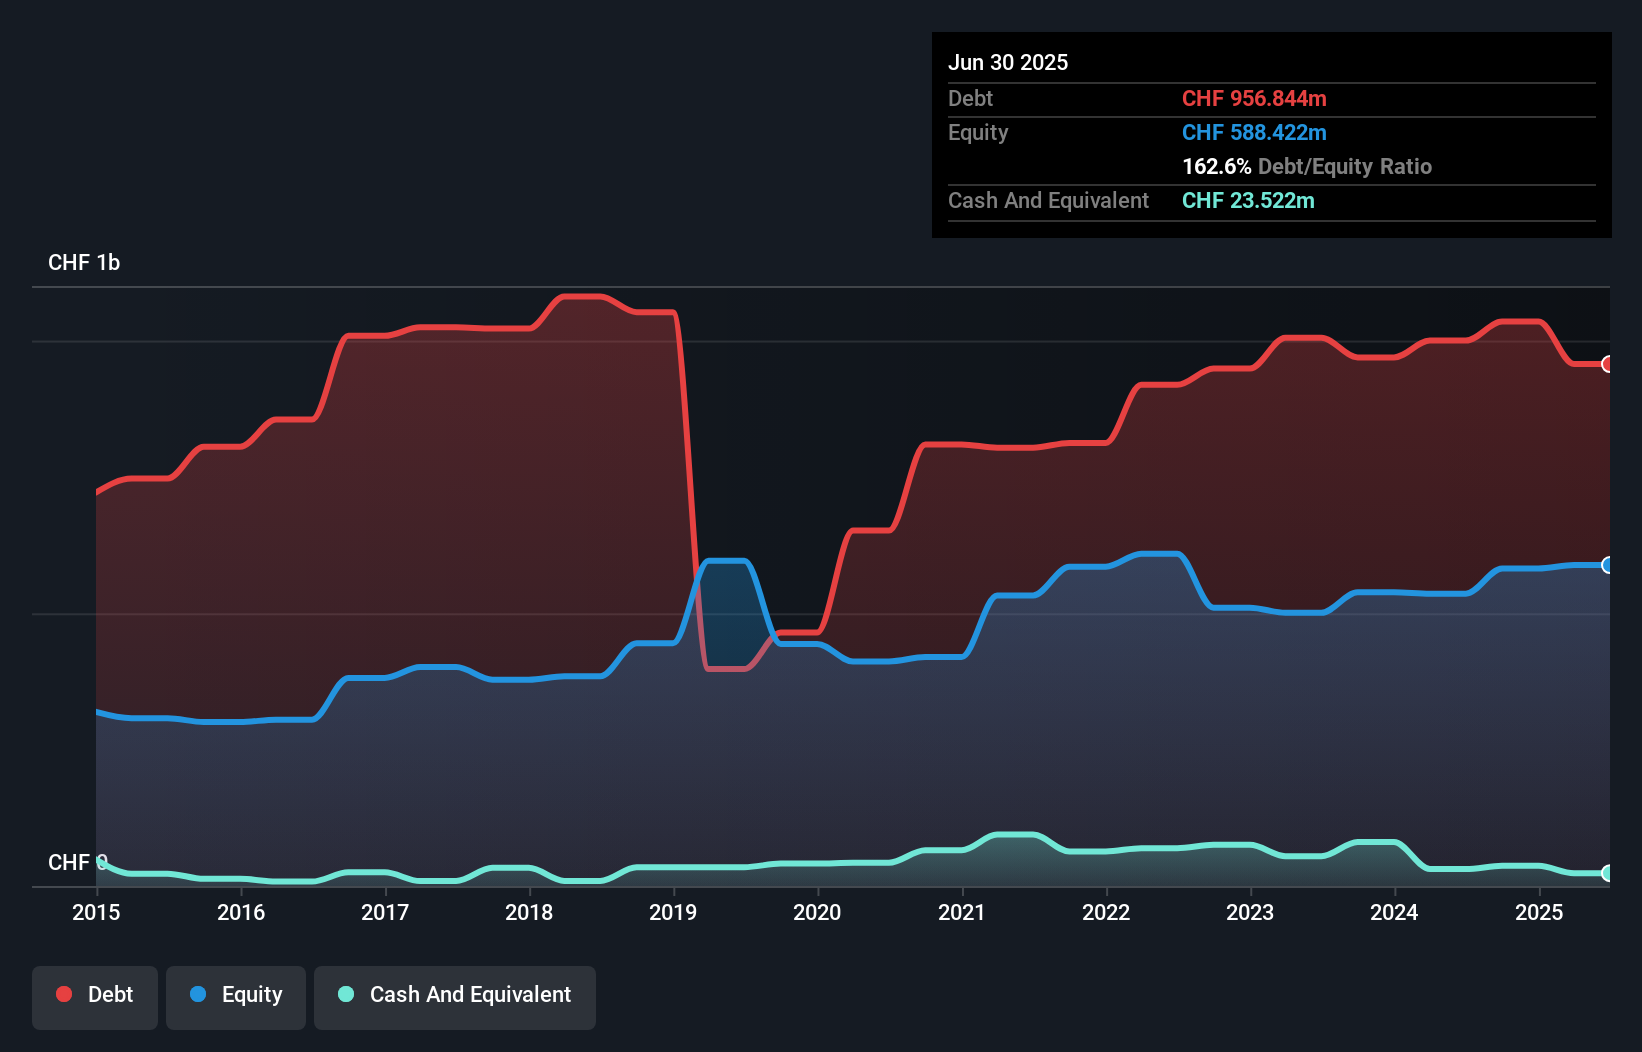Click the red CHF 956.844m value in tooltip

[1254, 99]
